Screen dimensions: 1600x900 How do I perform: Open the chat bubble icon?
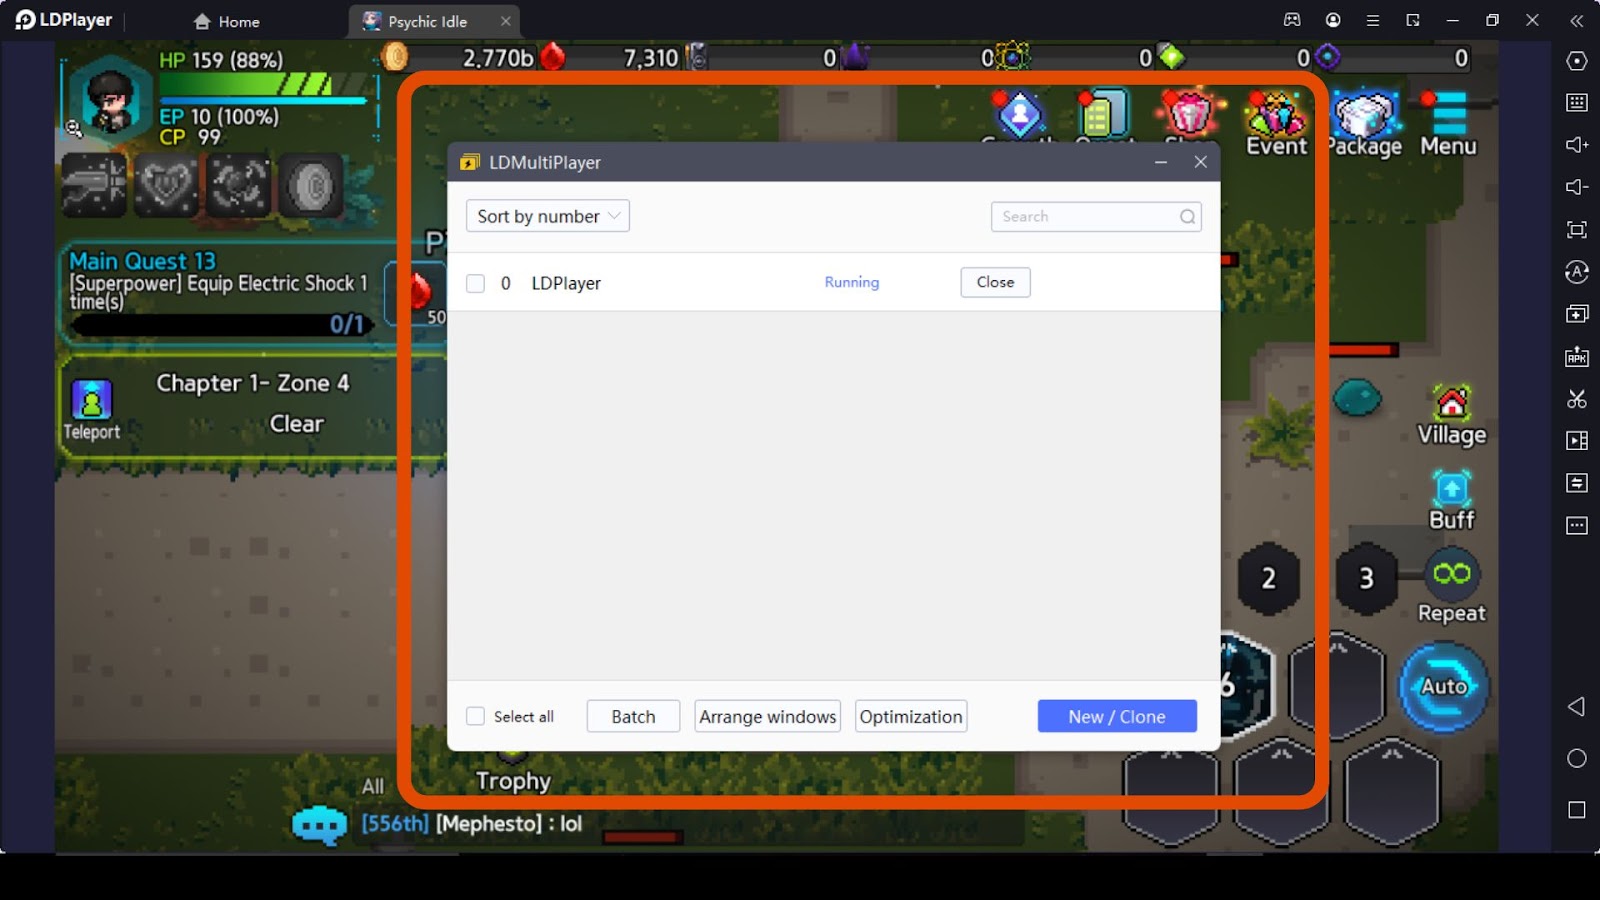pos(319,825)
